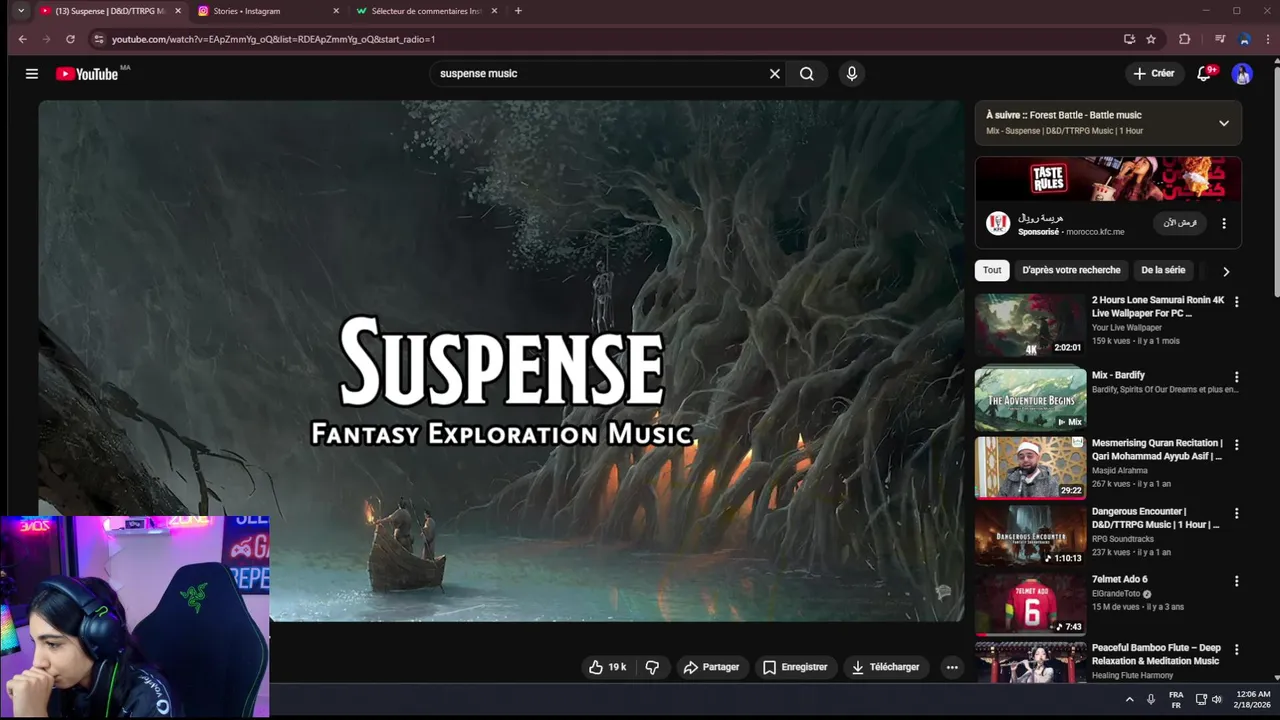
Task: Open YouTube notifications bell
Action: point(1204,73)
